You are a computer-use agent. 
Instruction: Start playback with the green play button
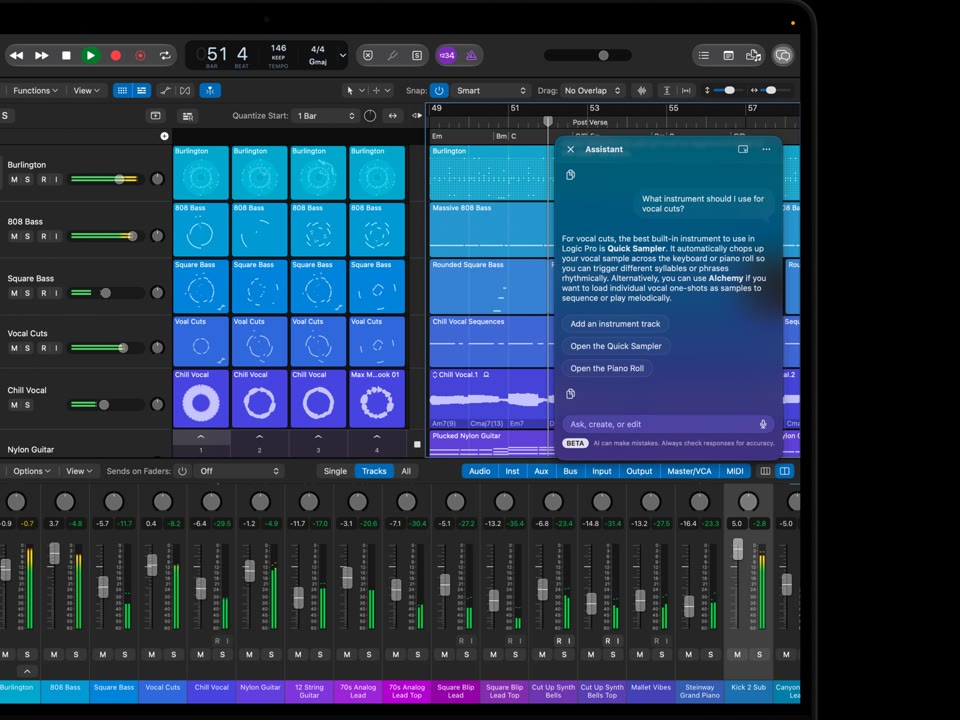(x=91, y=56)
